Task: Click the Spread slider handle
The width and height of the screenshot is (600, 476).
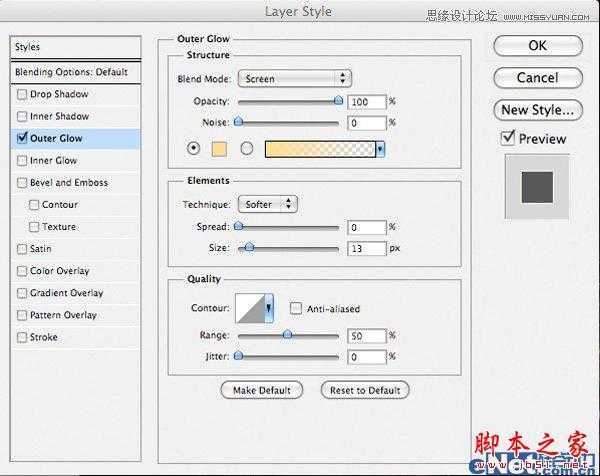Action: 239,226
